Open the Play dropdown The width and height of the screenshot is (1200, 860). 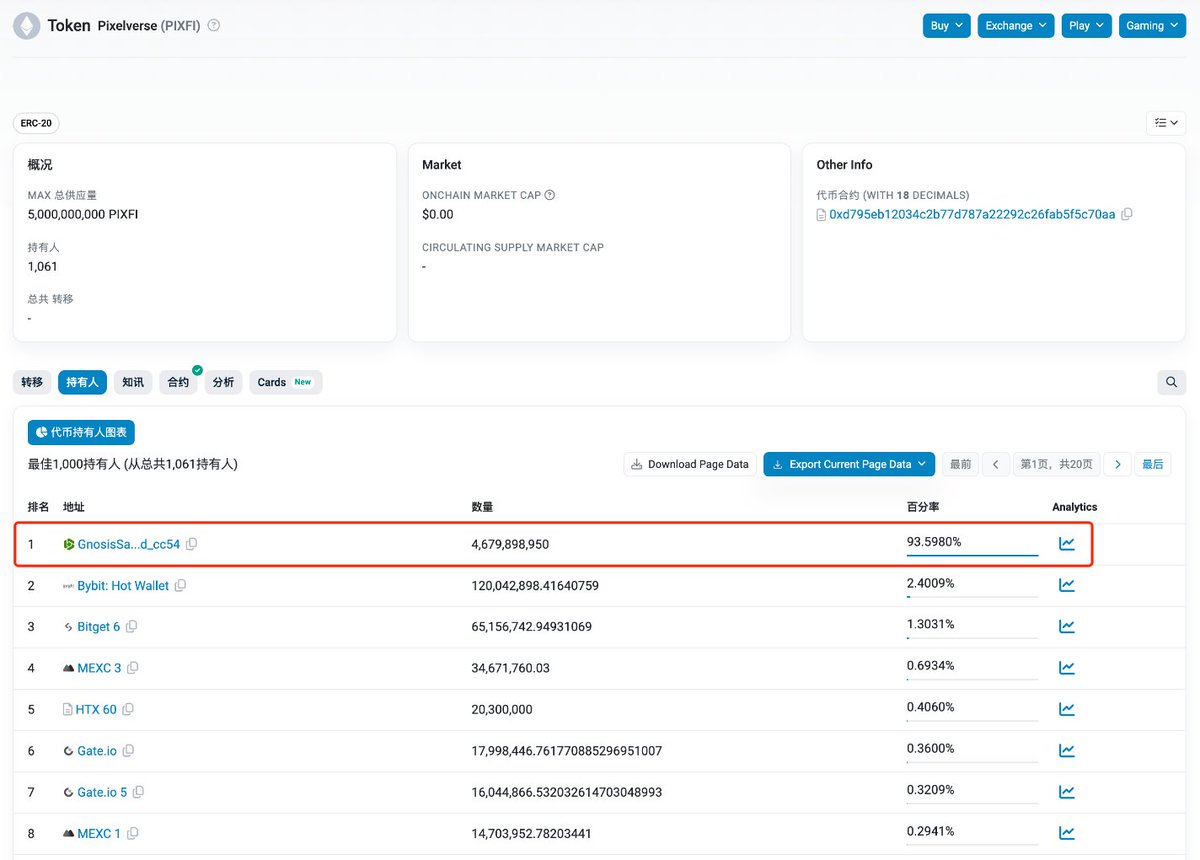pyautogui.click(x=1087, y=26)
